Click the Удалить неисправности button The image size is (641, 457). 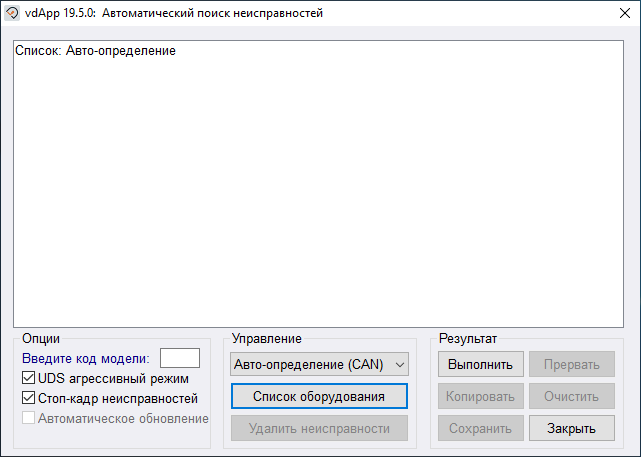coord(319,428)
